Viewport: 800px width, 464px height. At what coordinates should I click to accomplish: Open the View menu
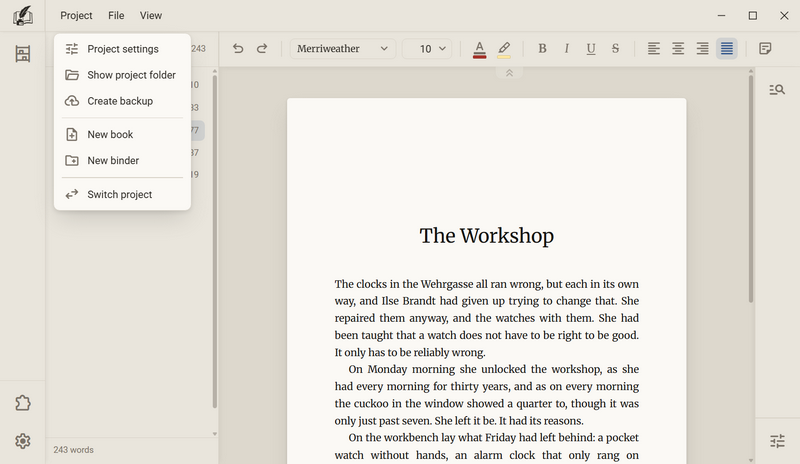point(151,15)
